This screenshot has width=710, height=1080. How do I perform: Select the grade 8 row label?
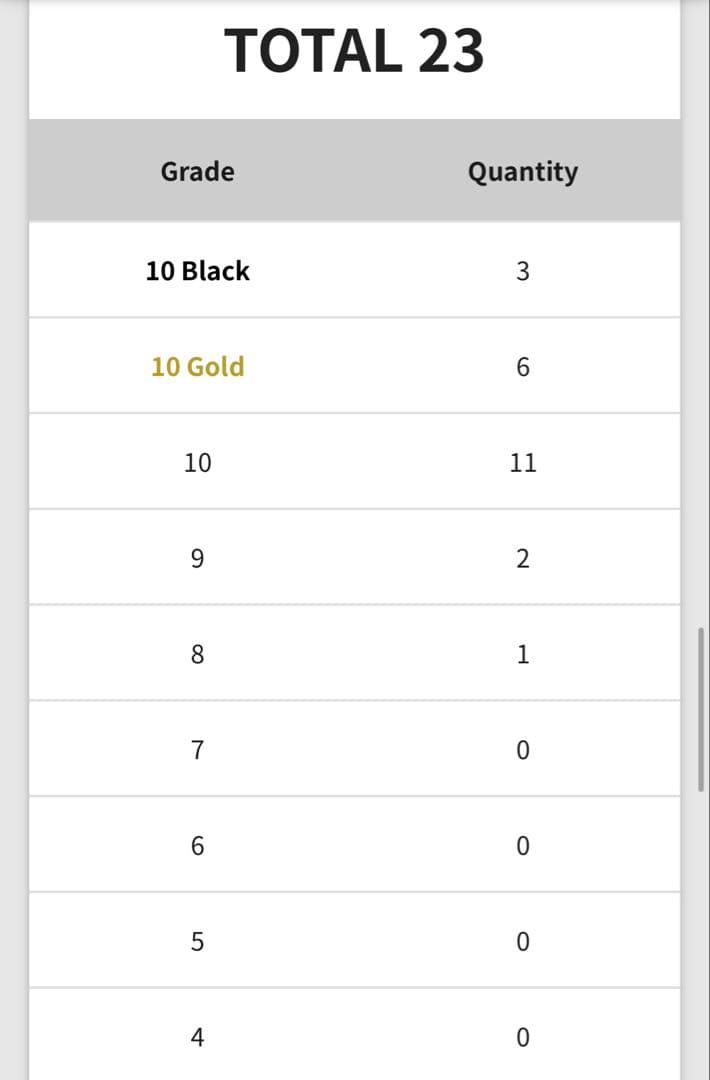click(x=197, y=654)
